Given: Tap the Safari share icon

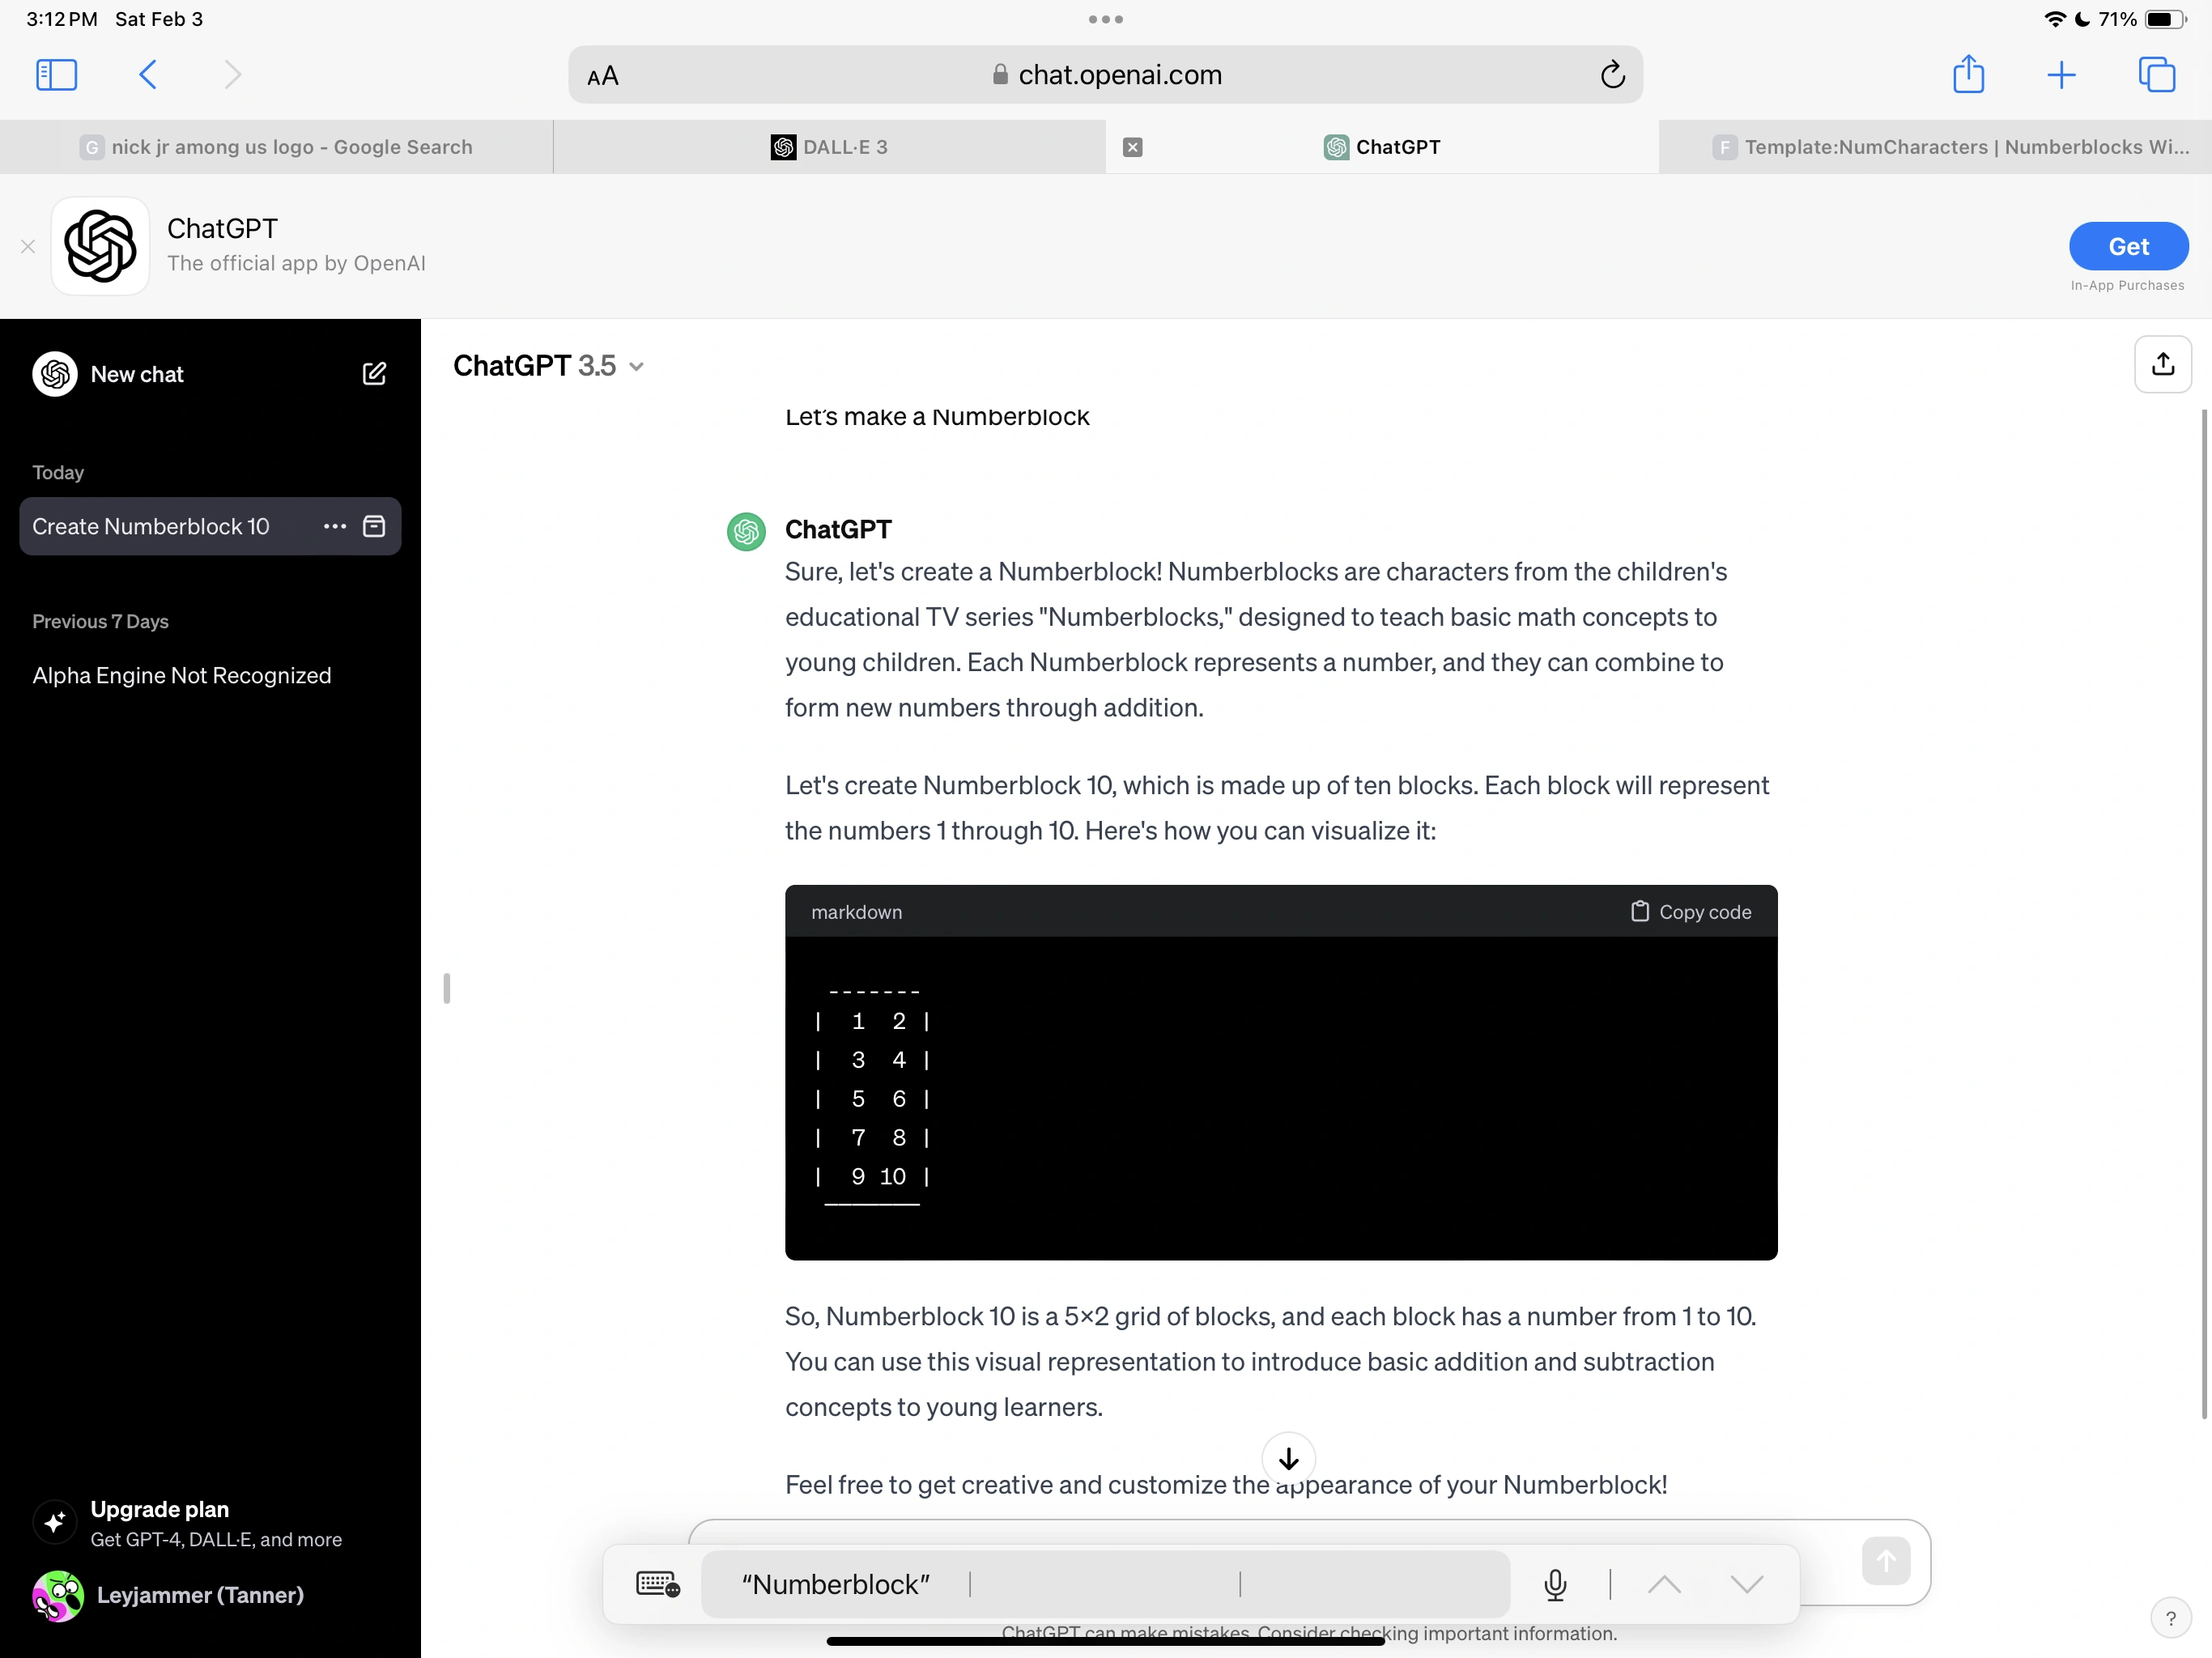Looking at the screenshot, I should (x=1968, y=75).
